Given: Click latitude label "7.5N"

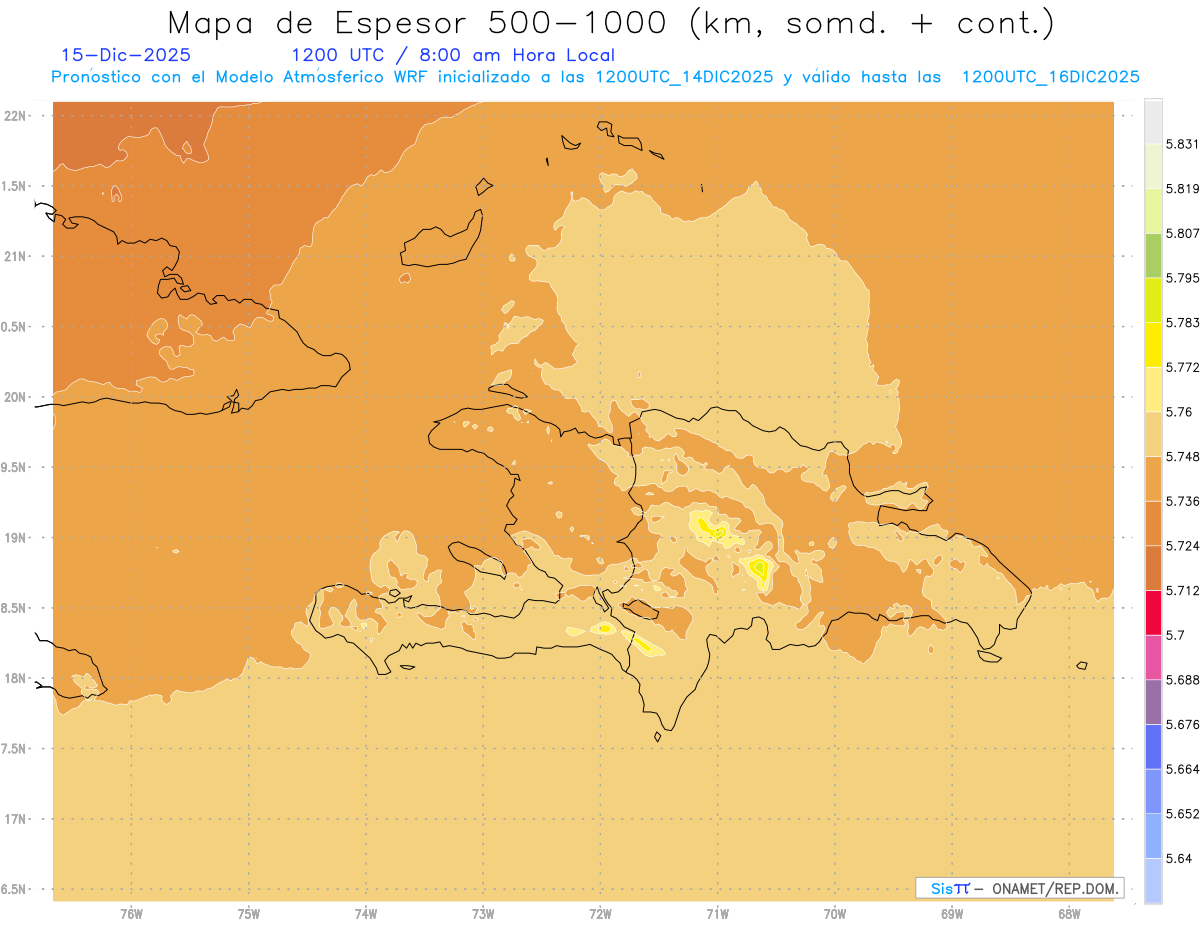Looking at the screenshot, I should (15, 749).
